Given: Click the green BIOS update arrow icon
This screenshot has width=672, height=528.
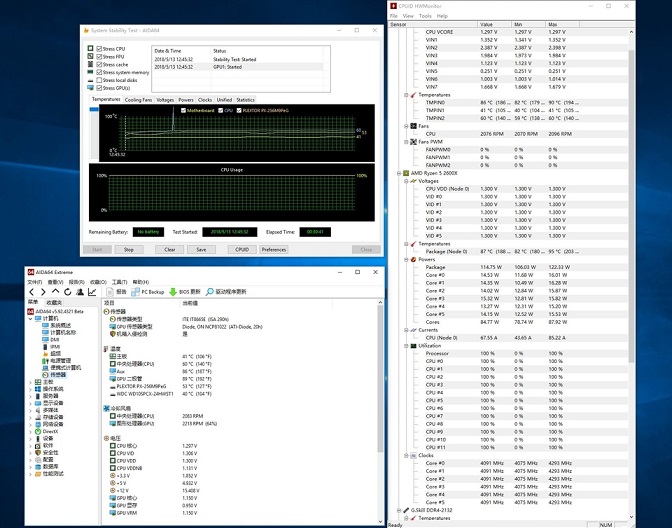Looking at the screenshot, I should pyautogui.click(x=173, y=292).
